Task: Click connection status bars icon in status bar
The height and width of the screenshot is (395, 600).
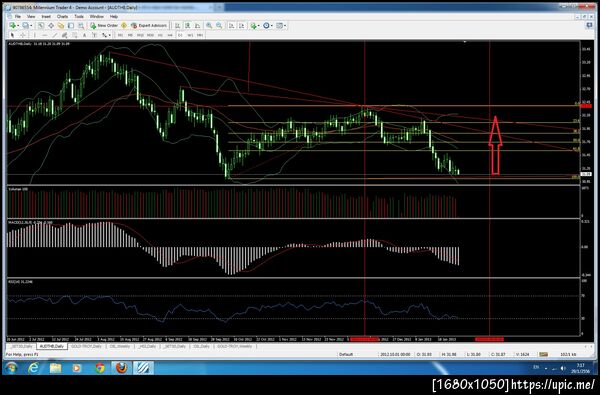Action: [544, 354]
